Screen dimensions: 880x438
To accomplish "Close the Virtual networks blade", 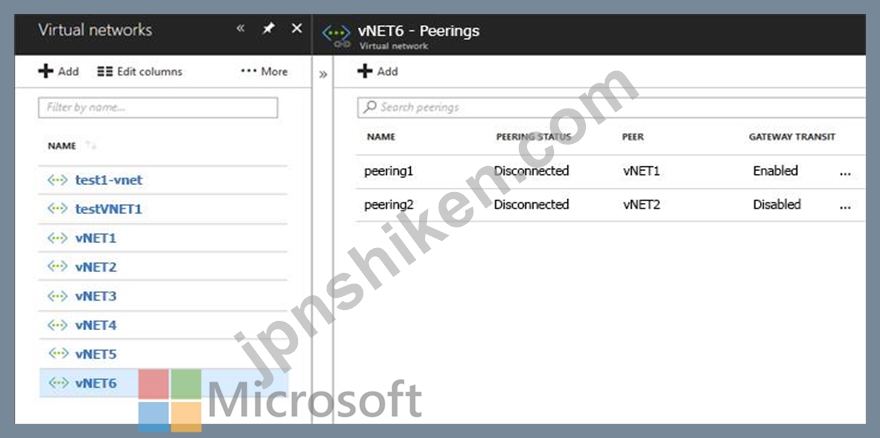I will [x=297, y=29].
